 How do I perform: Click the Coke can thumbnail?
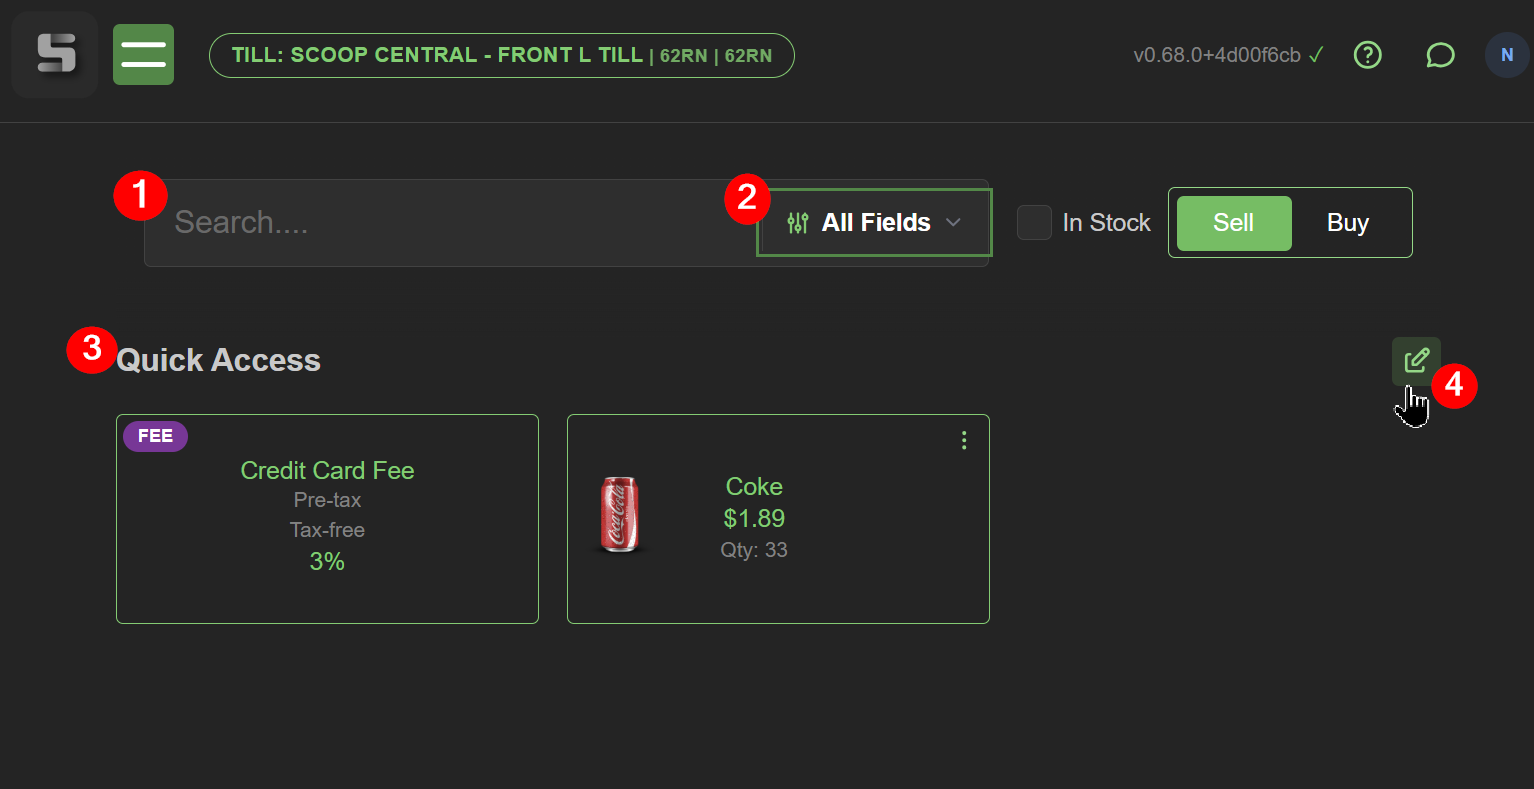pyautogui.click(x=619, y=515)
